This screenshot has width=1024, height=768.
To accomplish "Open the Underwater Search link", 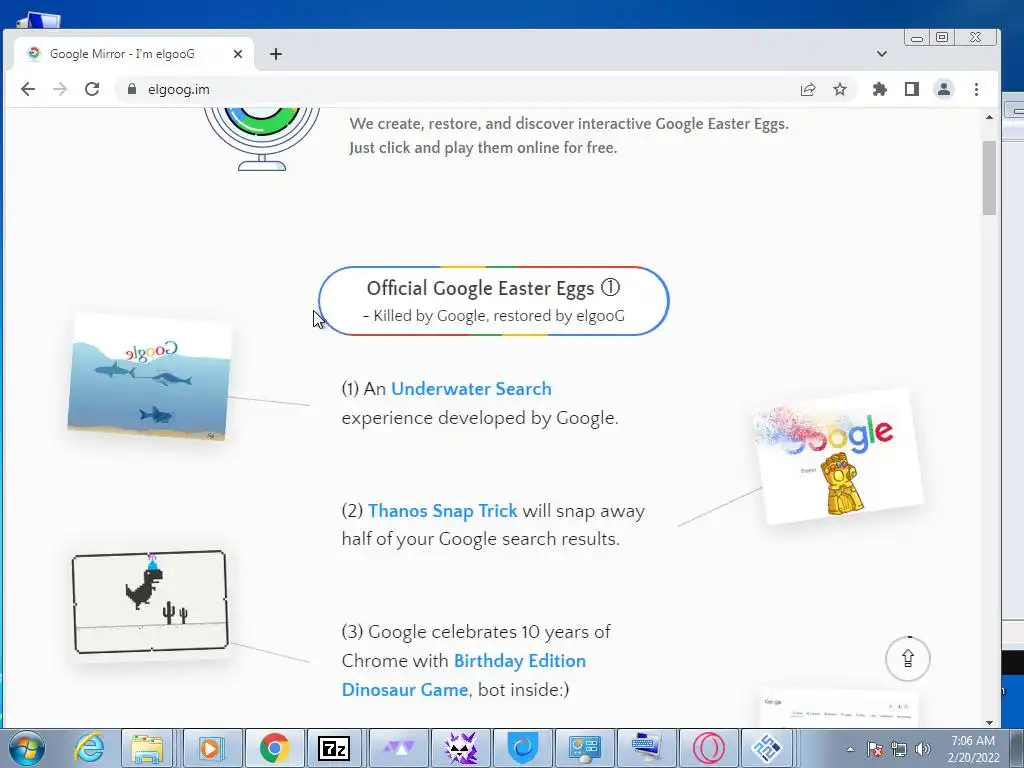I will tap(471, 389).
